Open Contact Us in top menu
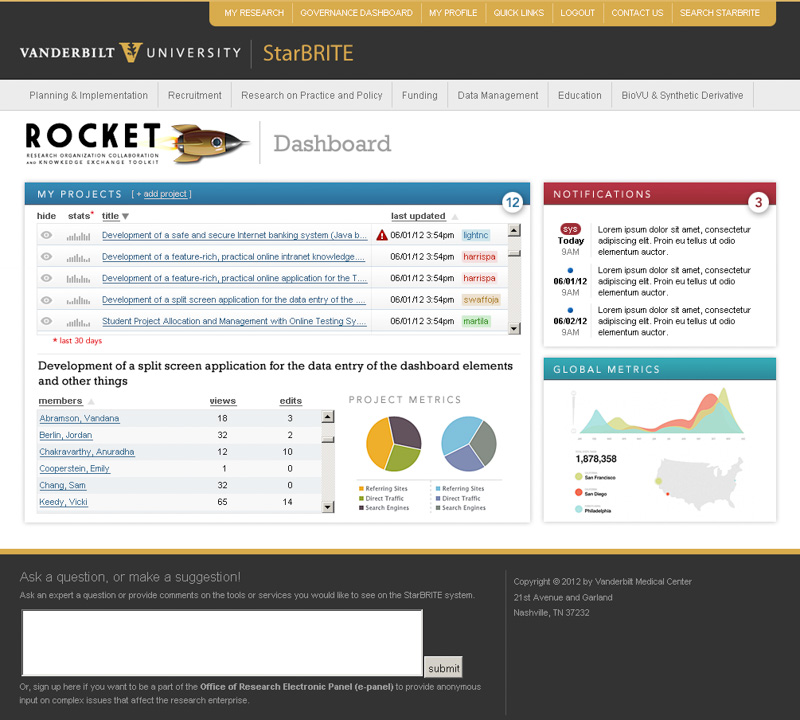800x720 pixels. [x=637, y=13]
